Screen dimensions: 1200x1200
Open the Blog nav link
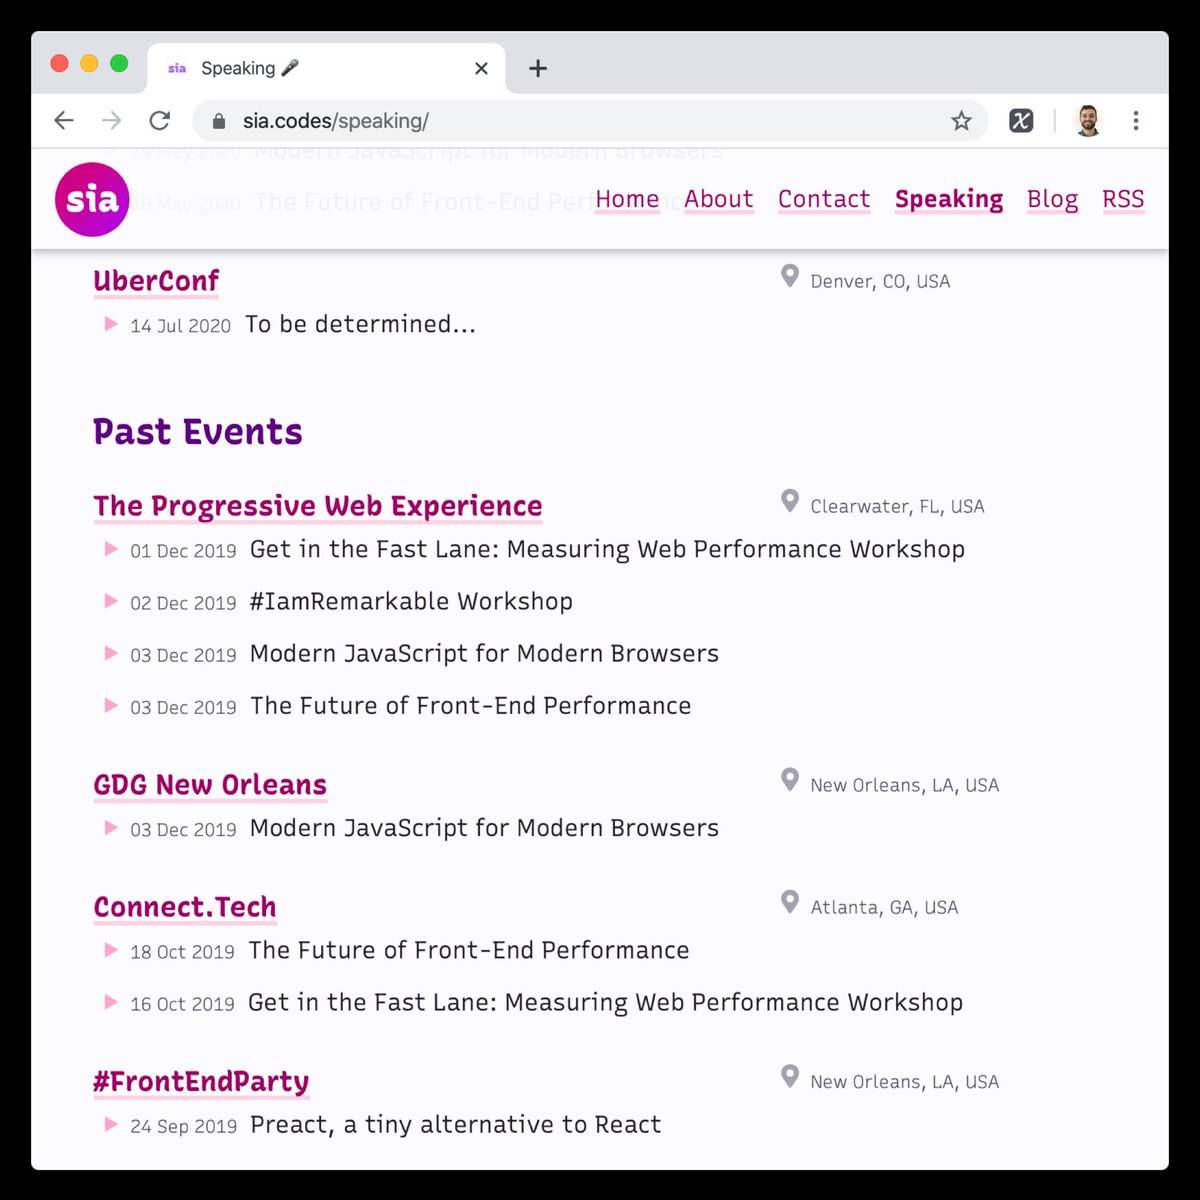(x=1053, y=200)
